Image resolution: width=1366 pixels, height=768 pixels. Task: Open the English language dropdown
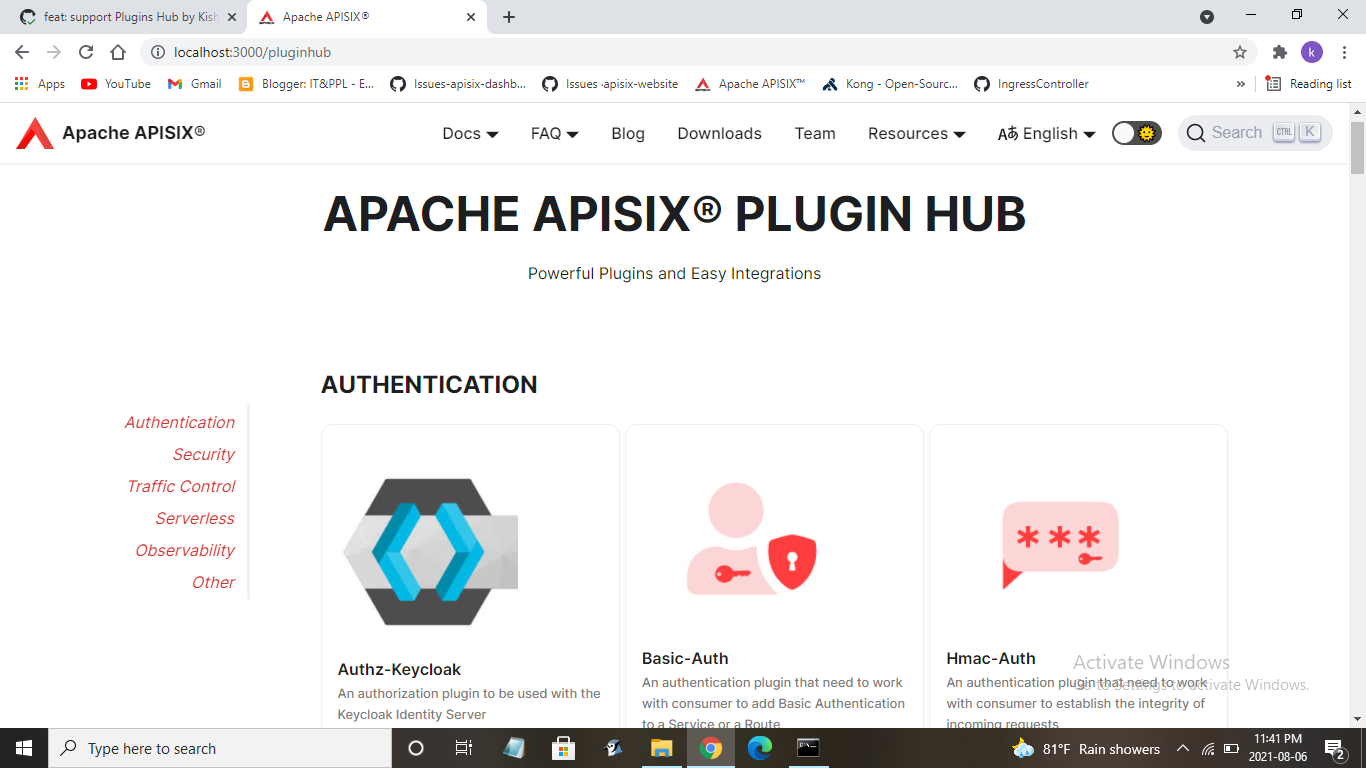point(1046,133)
